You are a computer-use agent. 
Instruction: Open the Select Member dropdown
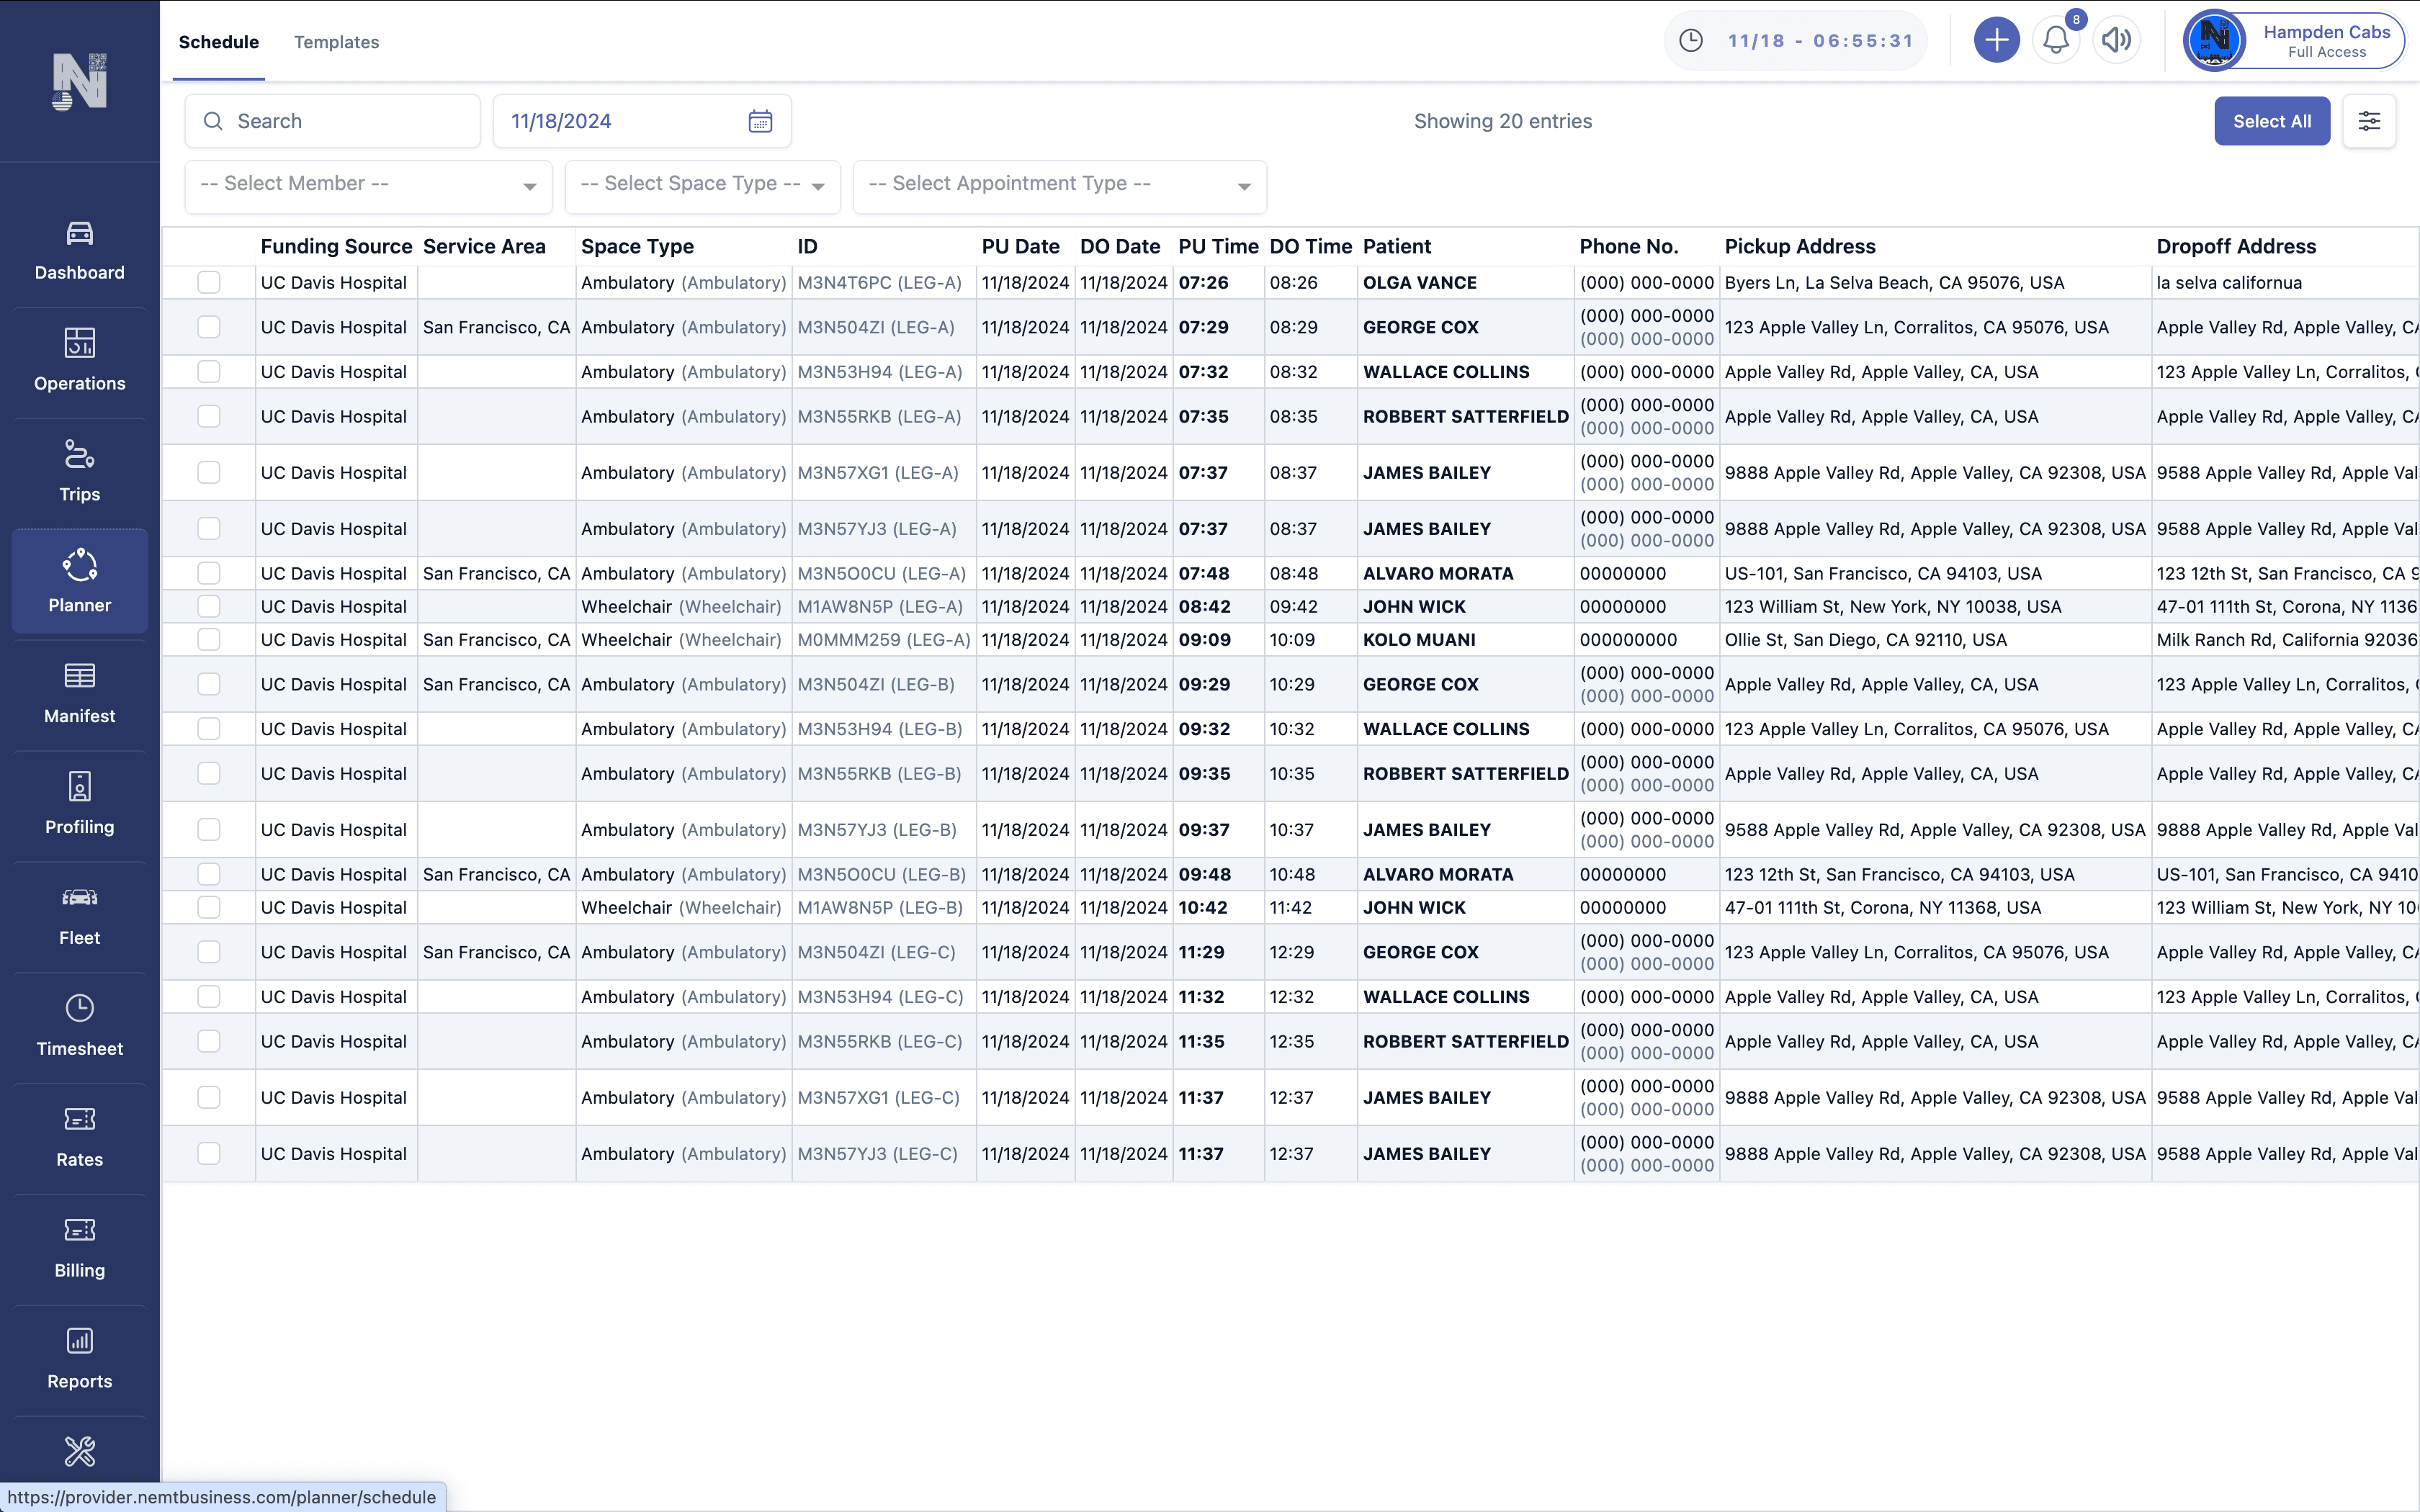(367, 185)
